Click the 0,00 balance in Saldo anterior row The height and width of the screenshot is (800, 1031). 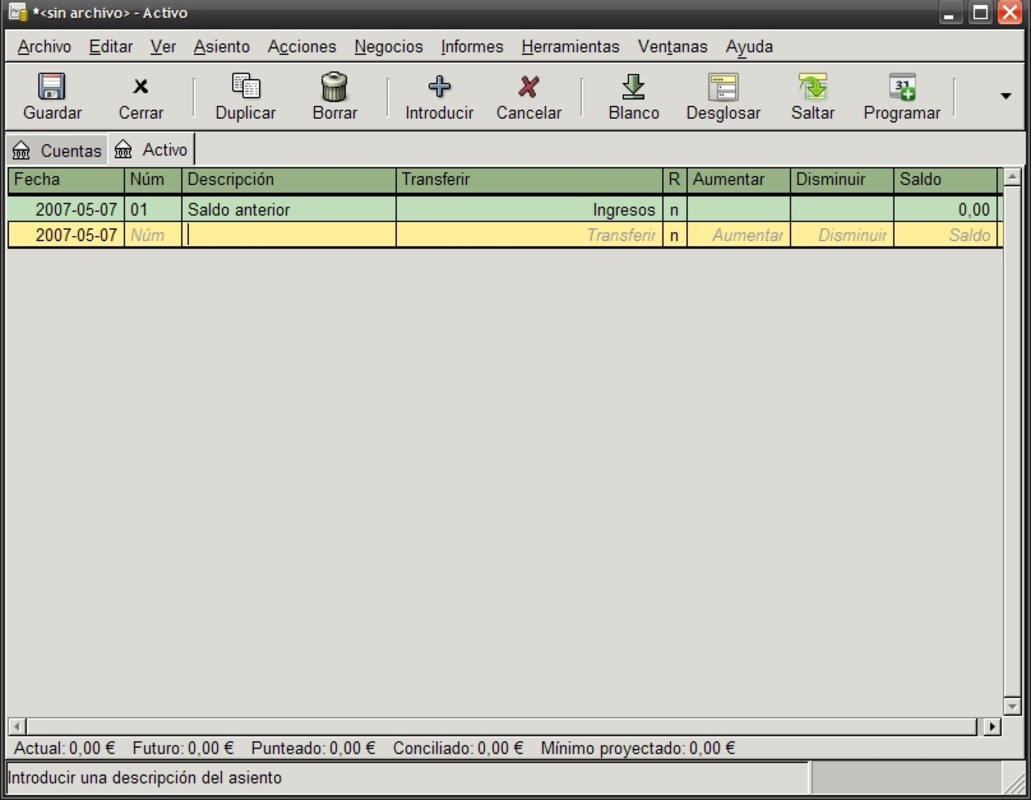pos(946,210)
